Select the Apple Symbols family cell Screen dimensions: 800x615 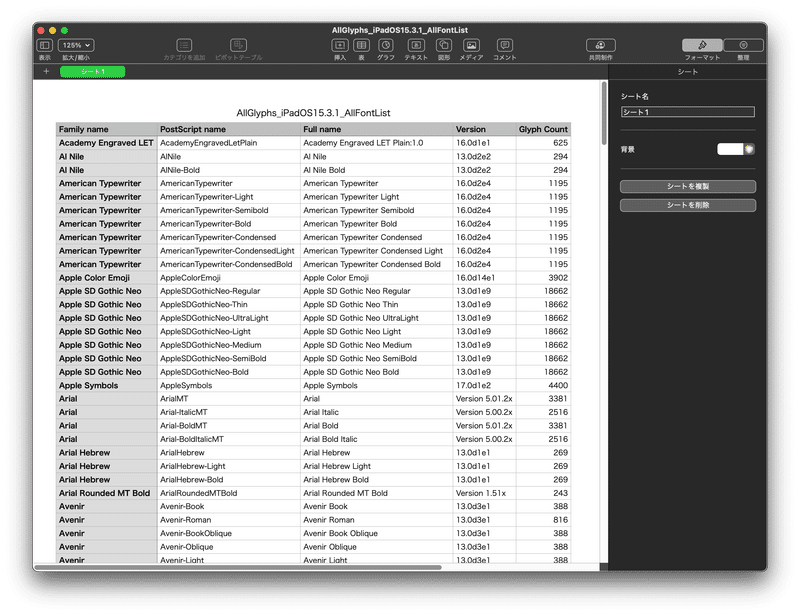tap(106, 385)
